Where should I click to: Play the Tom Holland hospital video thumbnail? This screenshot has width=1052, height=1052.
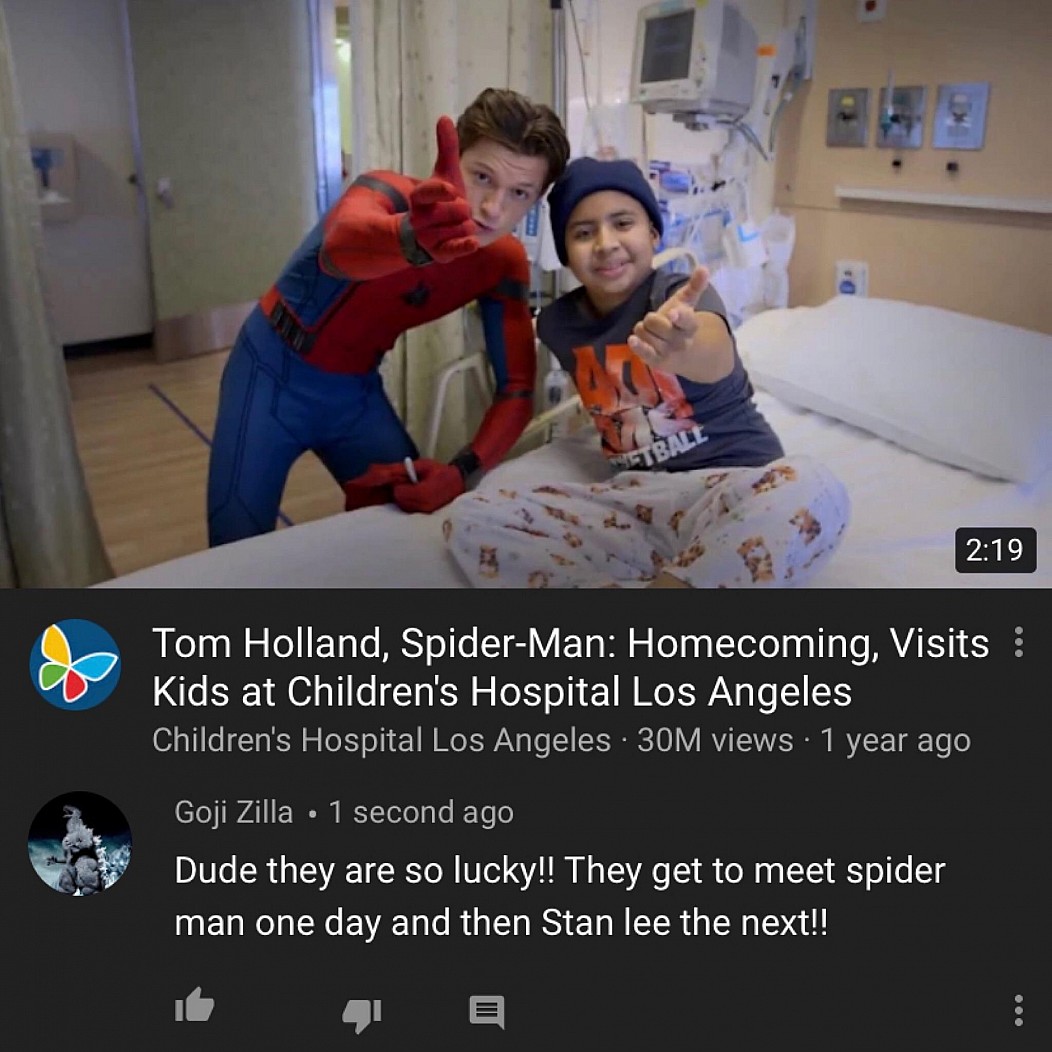pyautogui.click(x=526, y=294)
